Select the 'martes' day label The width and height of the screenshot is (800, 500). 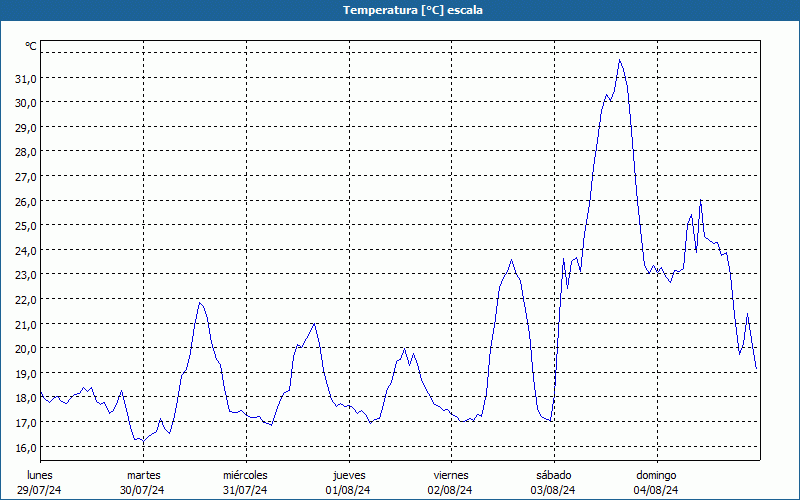point(144,476)
